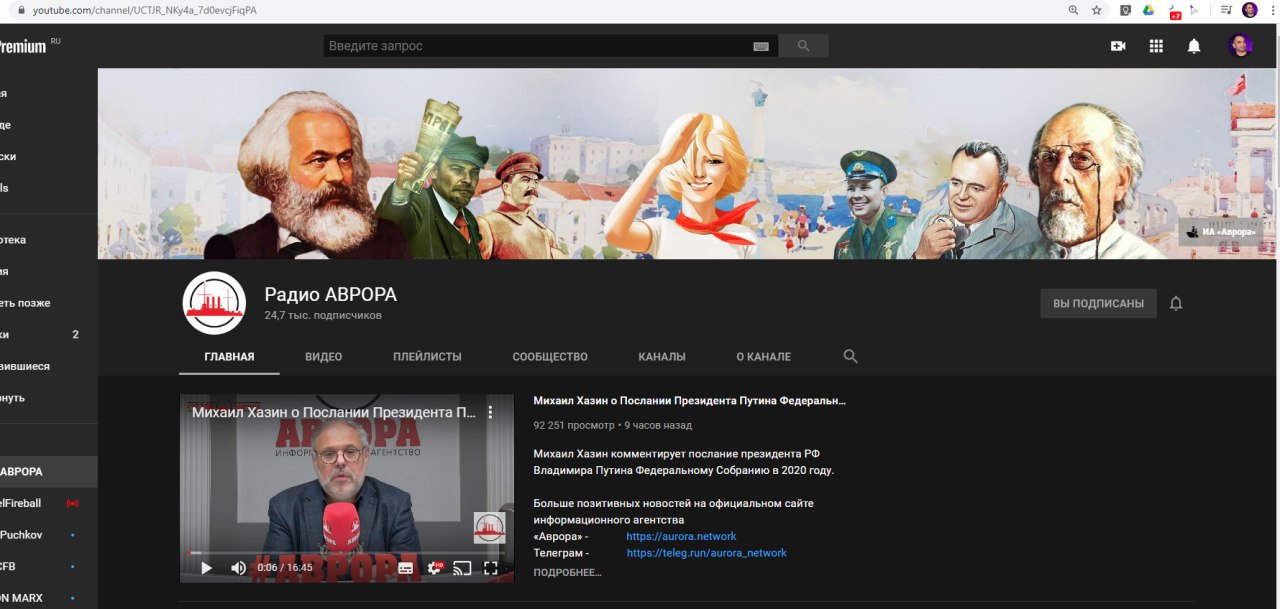Open the Chrome three-dot menu
The width and height of the screenshot is (1280, 609).
click(x=1271, y=10)
